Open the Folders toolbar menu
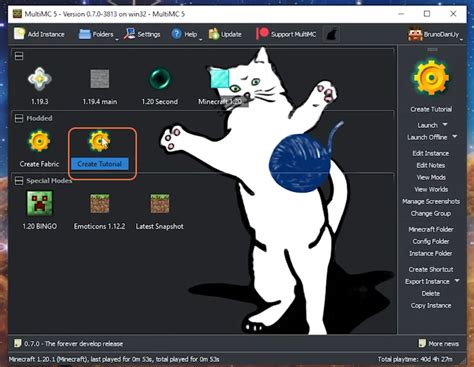The image size is (474, 367). 98,34
